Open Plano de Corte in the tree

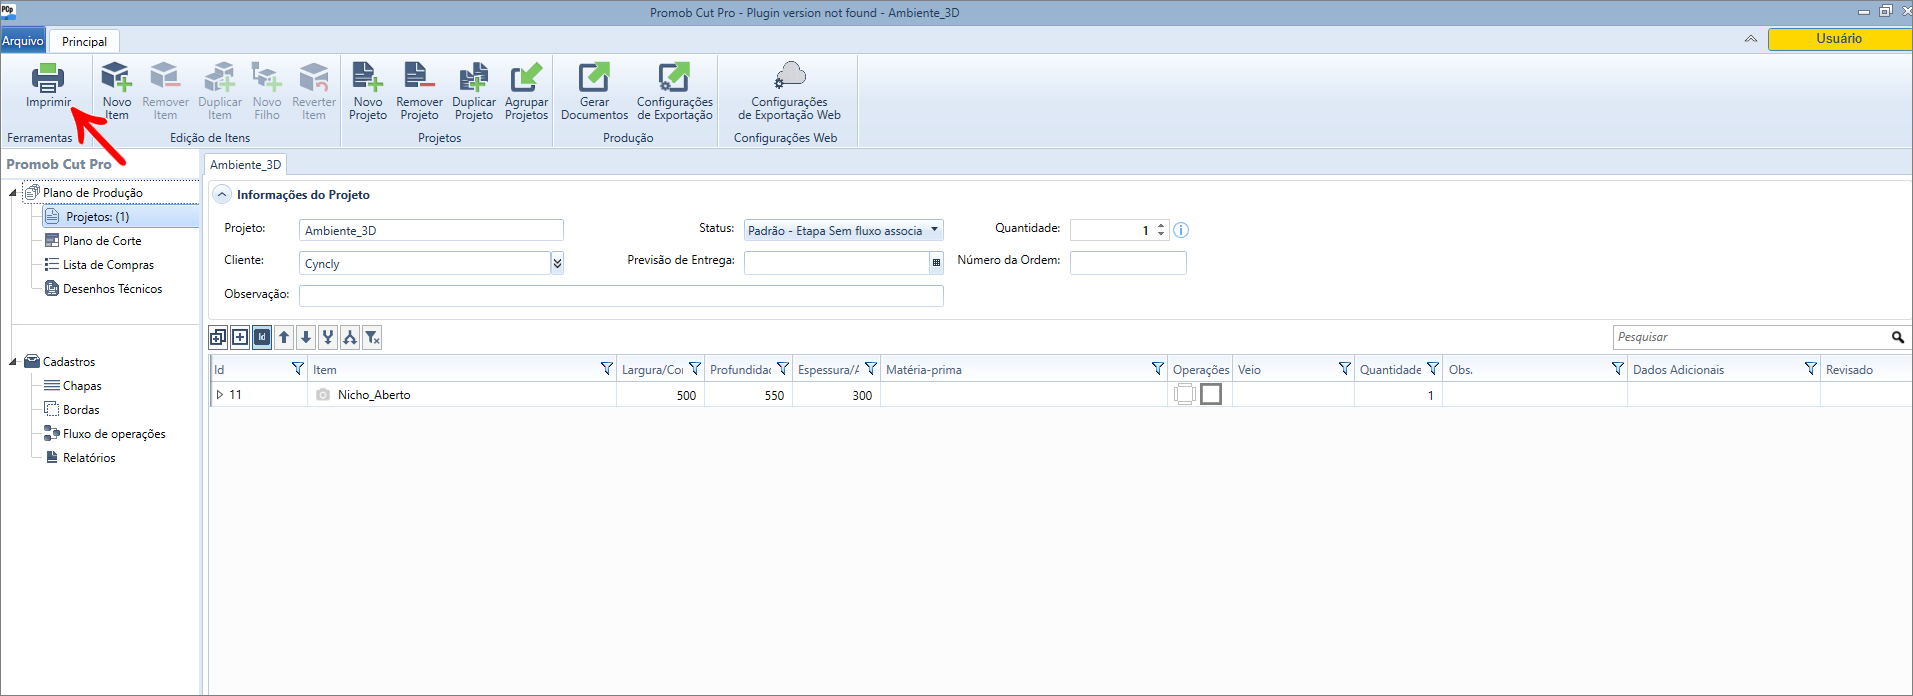(x=101, y=241)
